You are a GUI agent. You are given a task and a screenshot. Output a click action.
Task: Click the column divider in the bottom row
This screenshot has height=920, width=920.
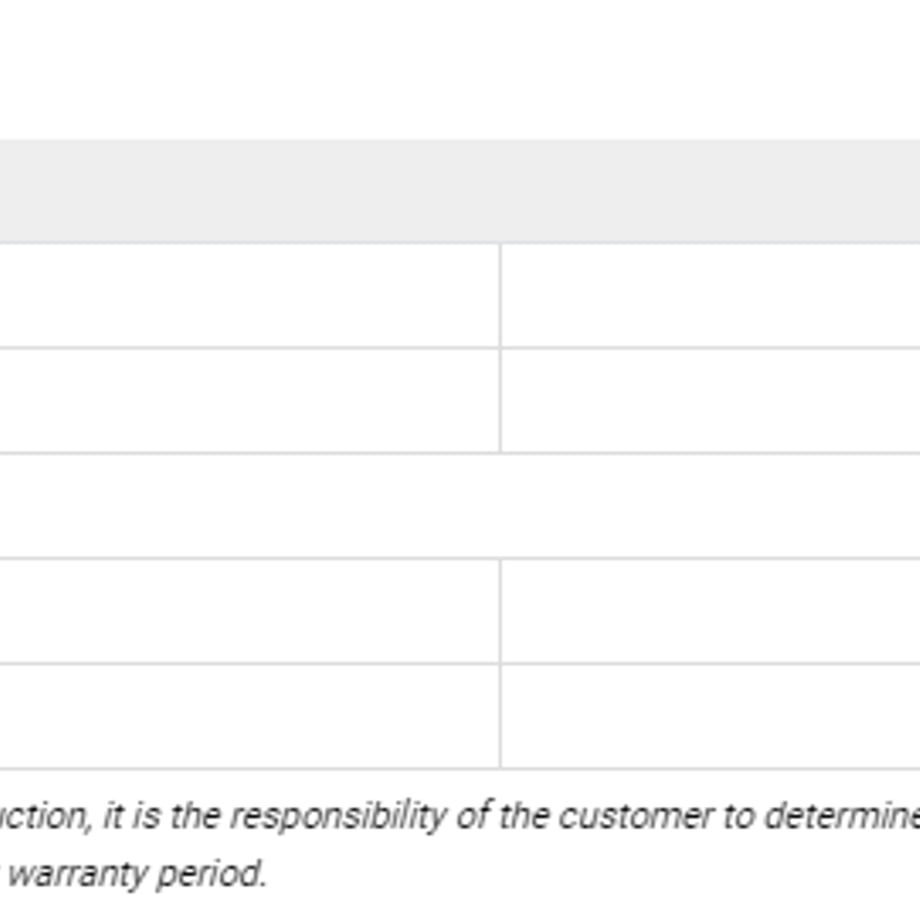tap(500, 716)
